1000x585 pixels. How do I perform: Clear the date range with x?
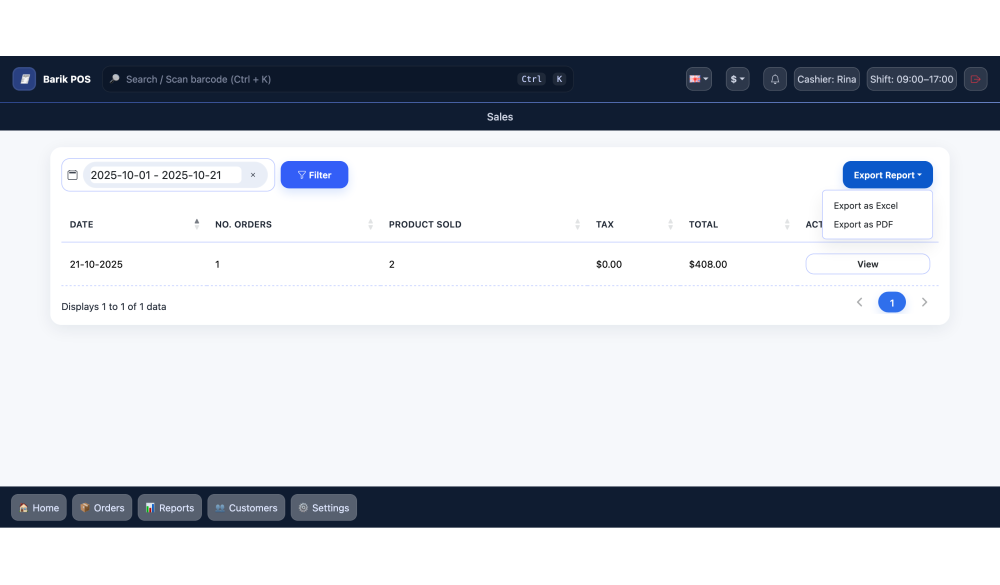pyautogui.click(x=253, y=175)
